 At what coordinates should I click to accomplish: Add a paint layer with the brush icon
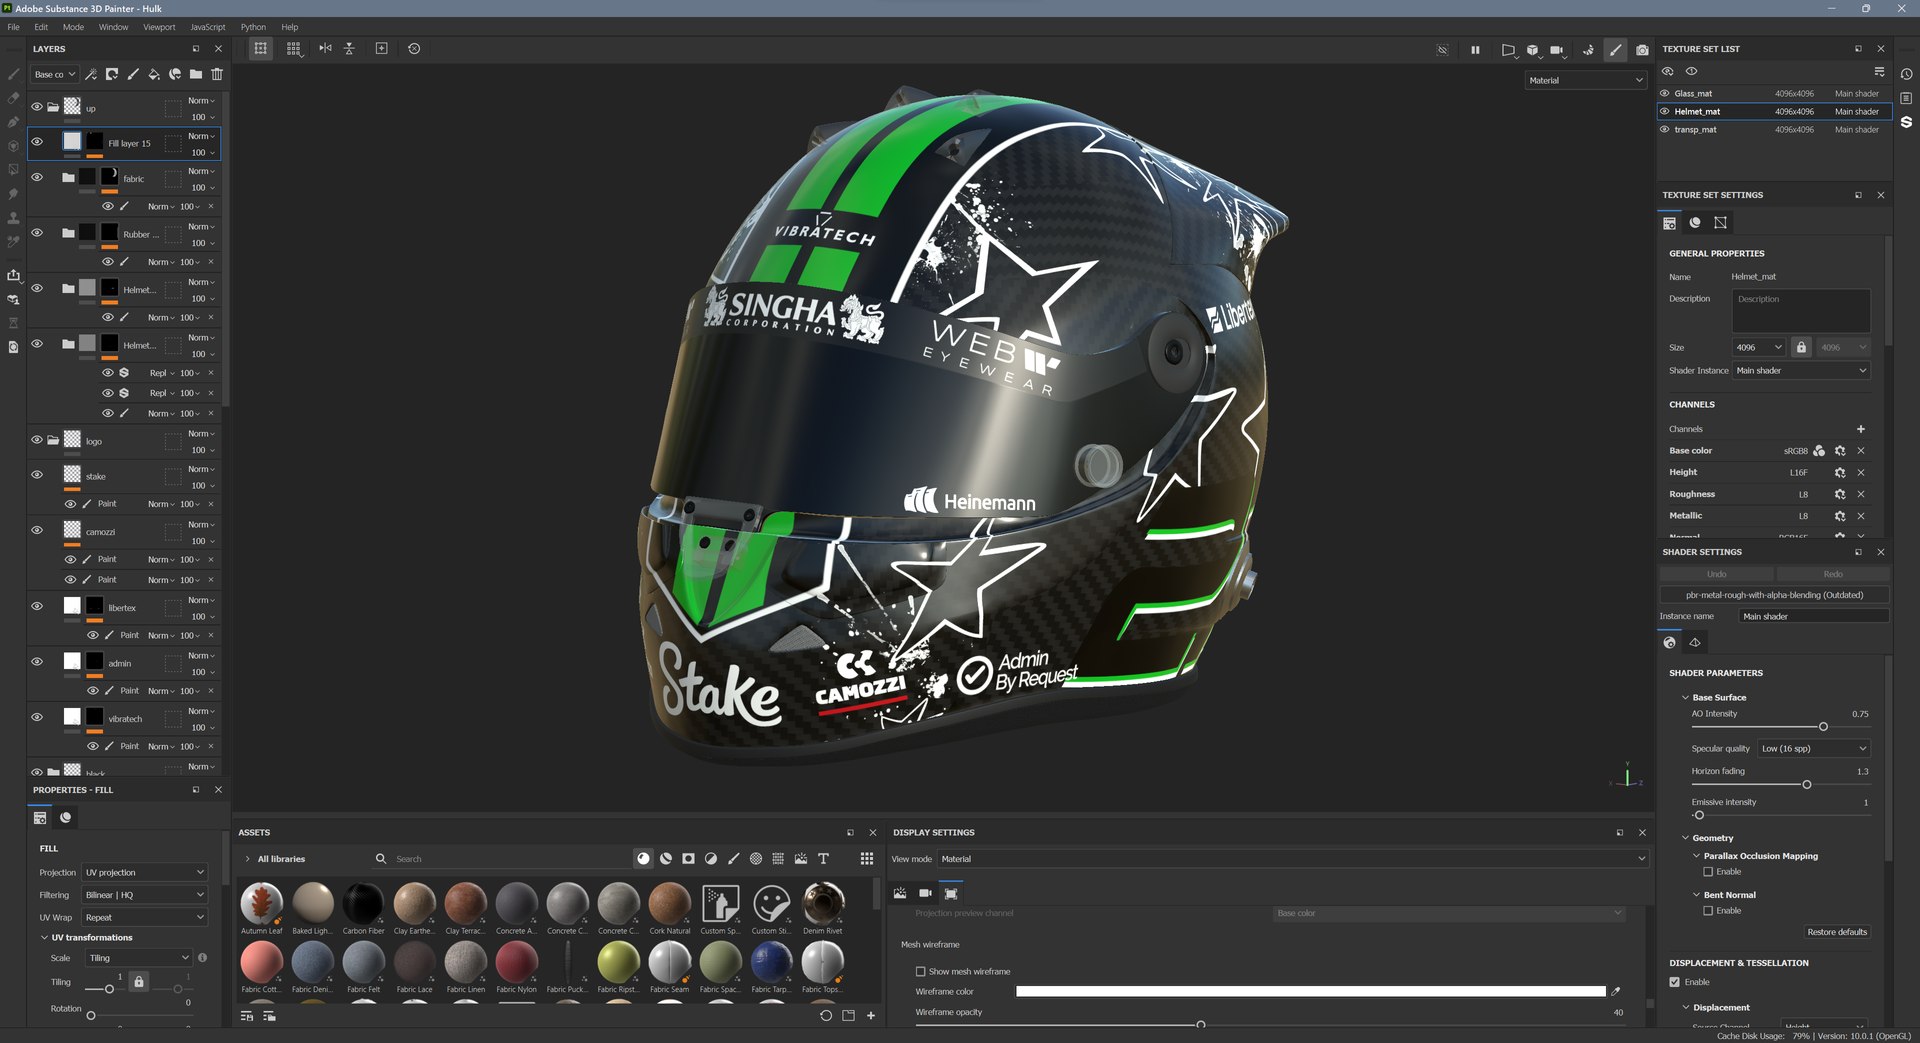[x=133, y=74]
